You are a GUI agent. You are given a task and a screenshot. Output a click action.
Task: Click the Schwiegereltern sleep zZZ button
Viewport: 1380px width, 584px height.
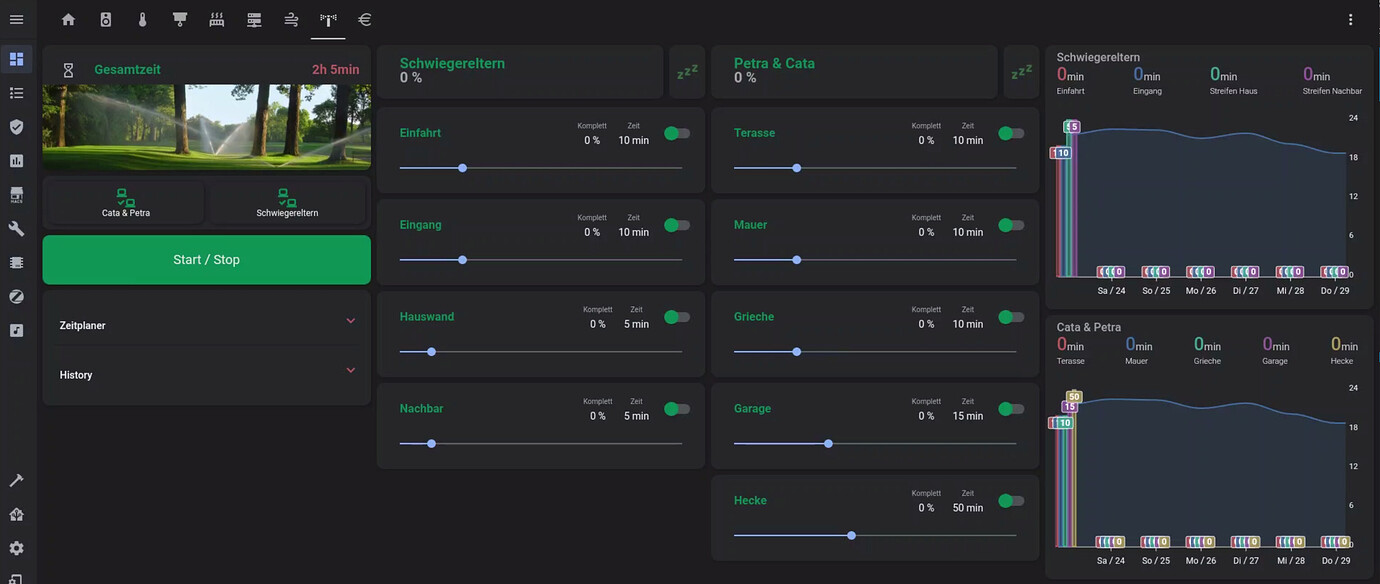click(x=686, y=70)
